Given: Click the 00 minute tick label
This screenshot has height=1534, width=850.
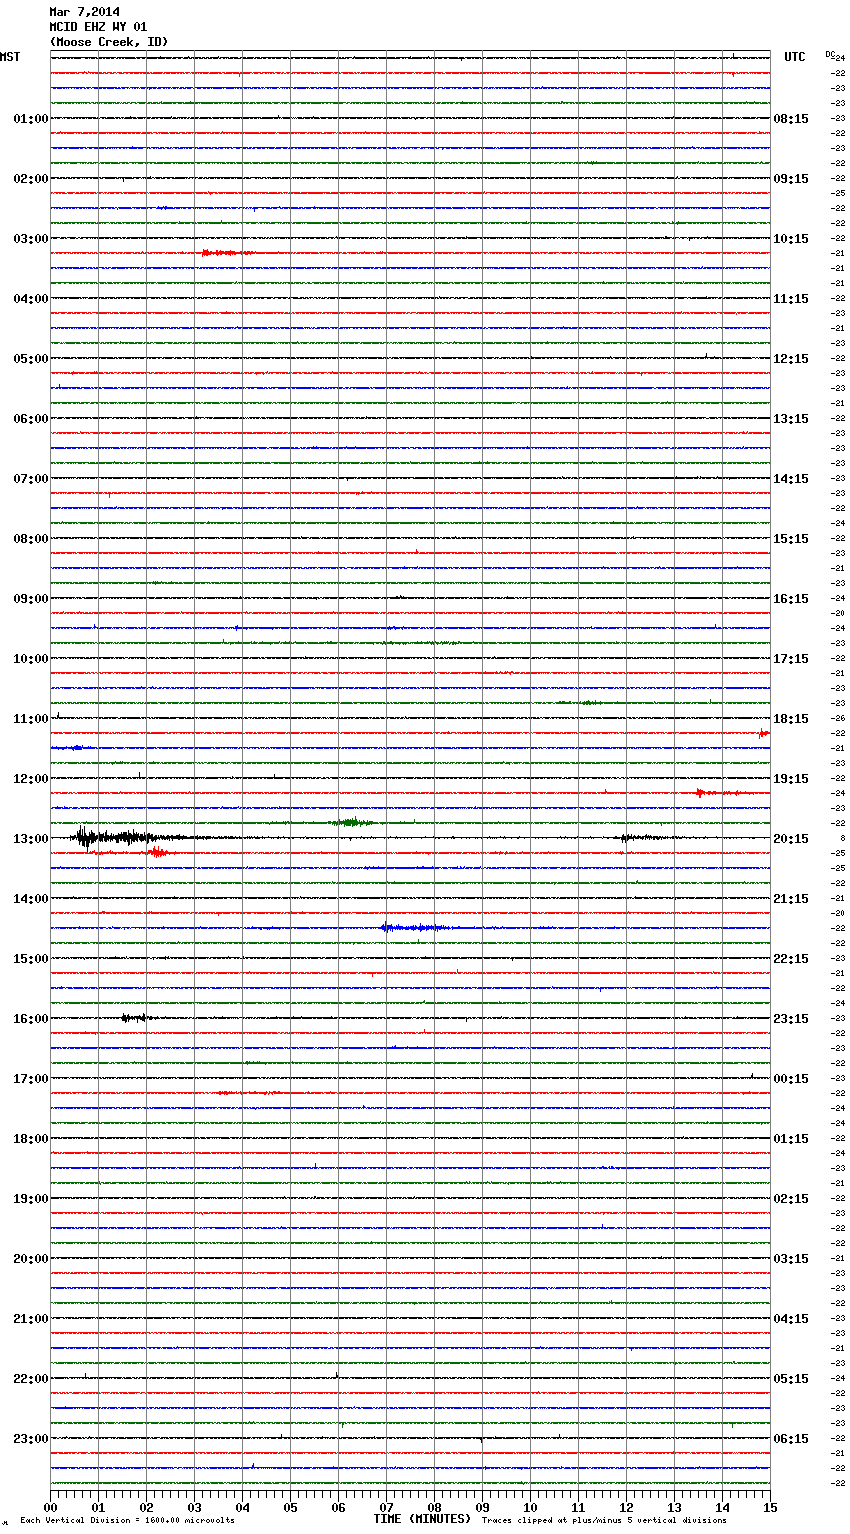Looking at the screenshot, I should (50, 1507).
